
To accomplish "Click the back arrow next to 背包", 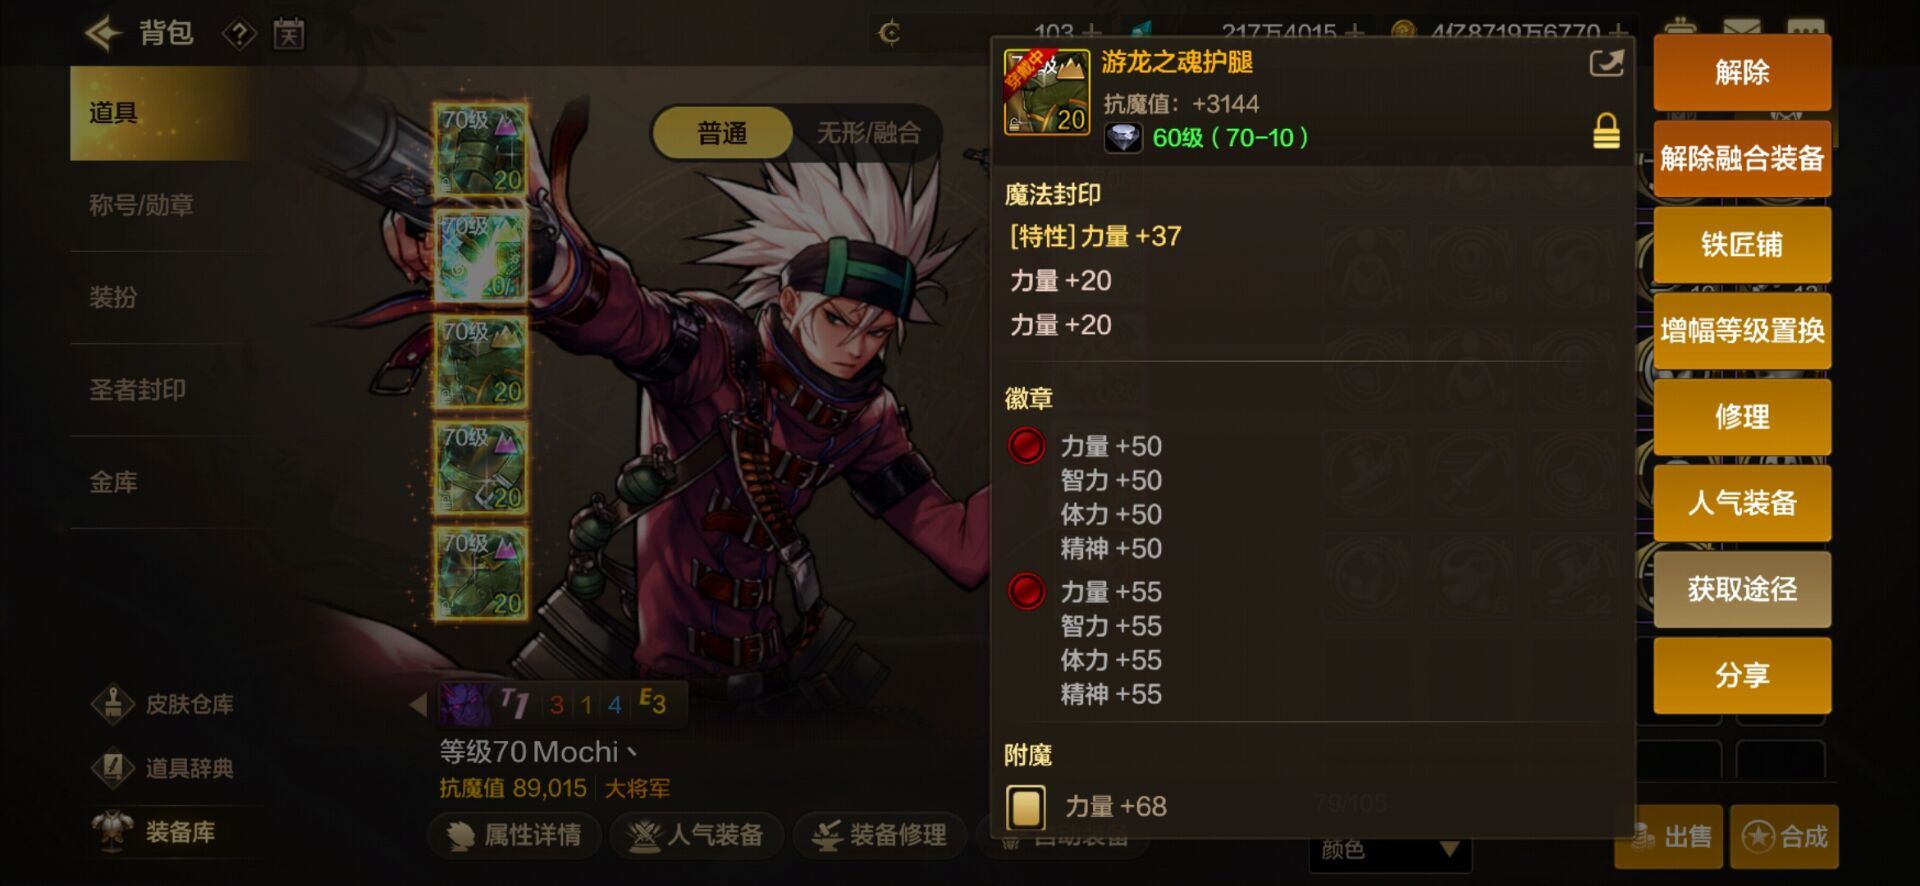I will click(x=104, y=34).
